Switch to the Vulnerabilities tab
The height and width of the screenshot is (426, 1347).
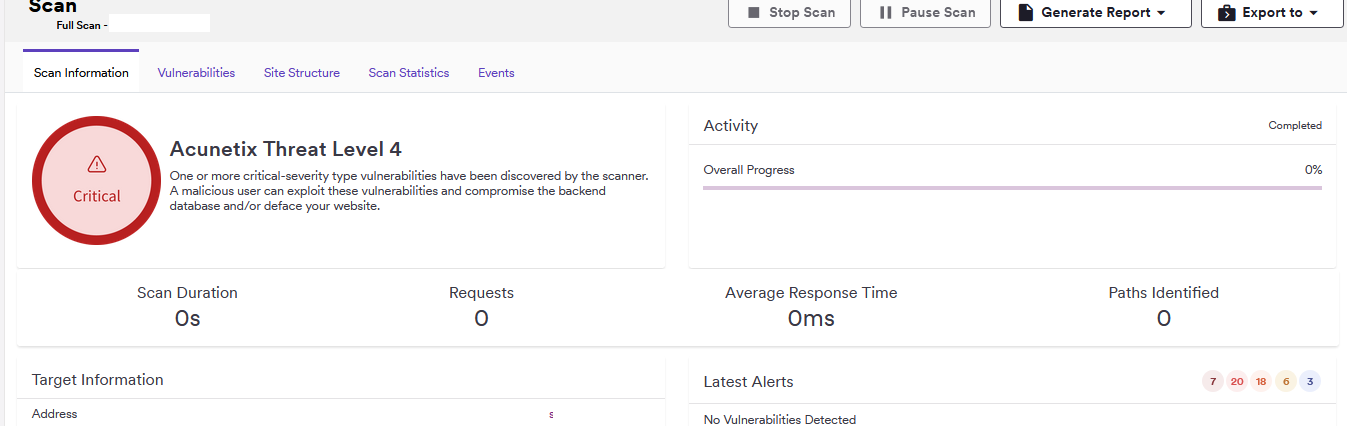(x=196, y=72)
